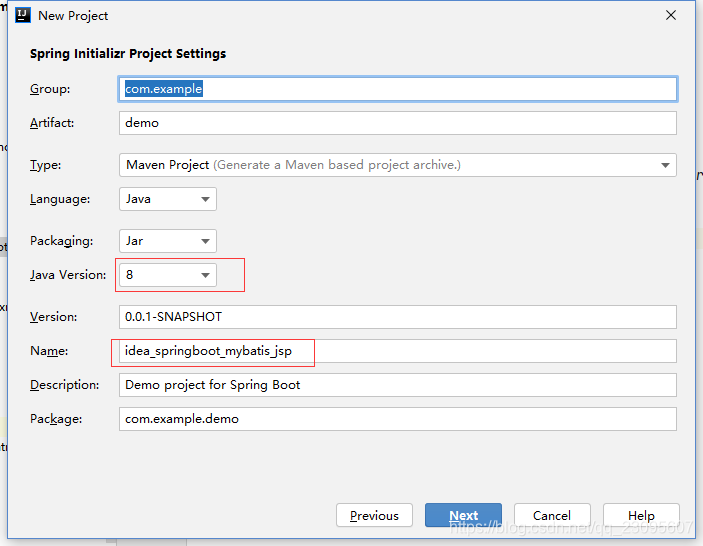Open the Java Version dropdown set to 8
Image resolution: width=703 pixels, height=546 pixels.
click(x=168, y=275)
